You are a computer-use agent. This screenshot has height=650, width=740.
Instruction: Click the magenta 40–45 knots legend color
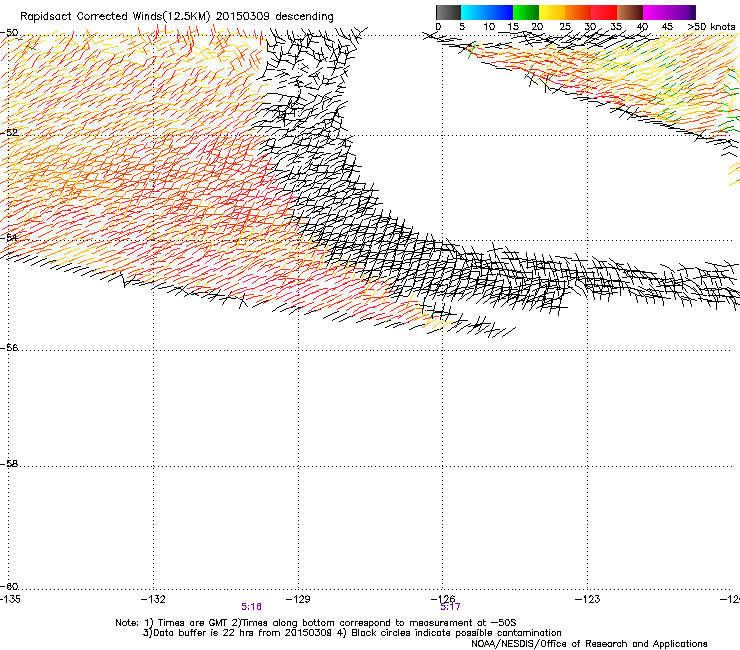coord(656,12)
